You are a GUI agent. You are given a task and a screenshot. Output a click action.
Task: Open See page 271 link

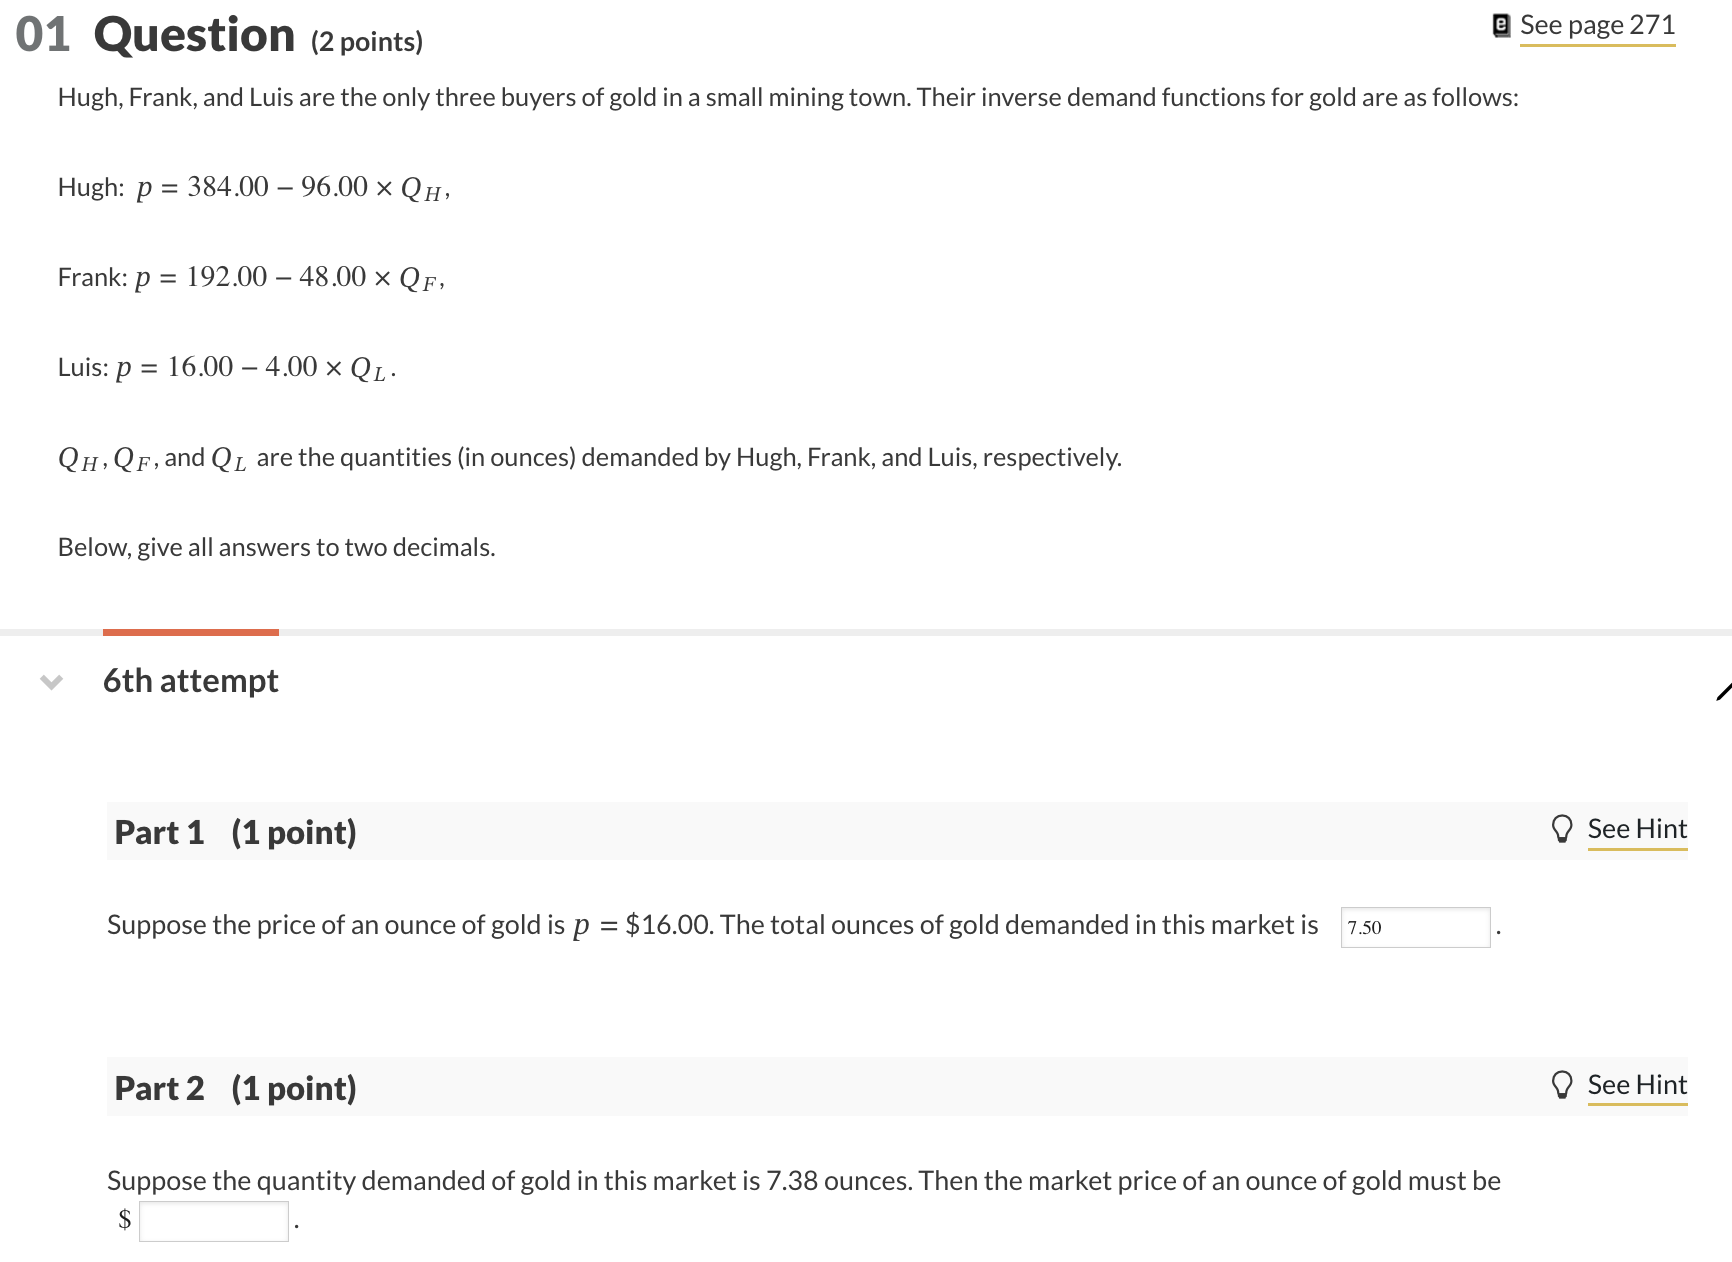click(1596, 24)
